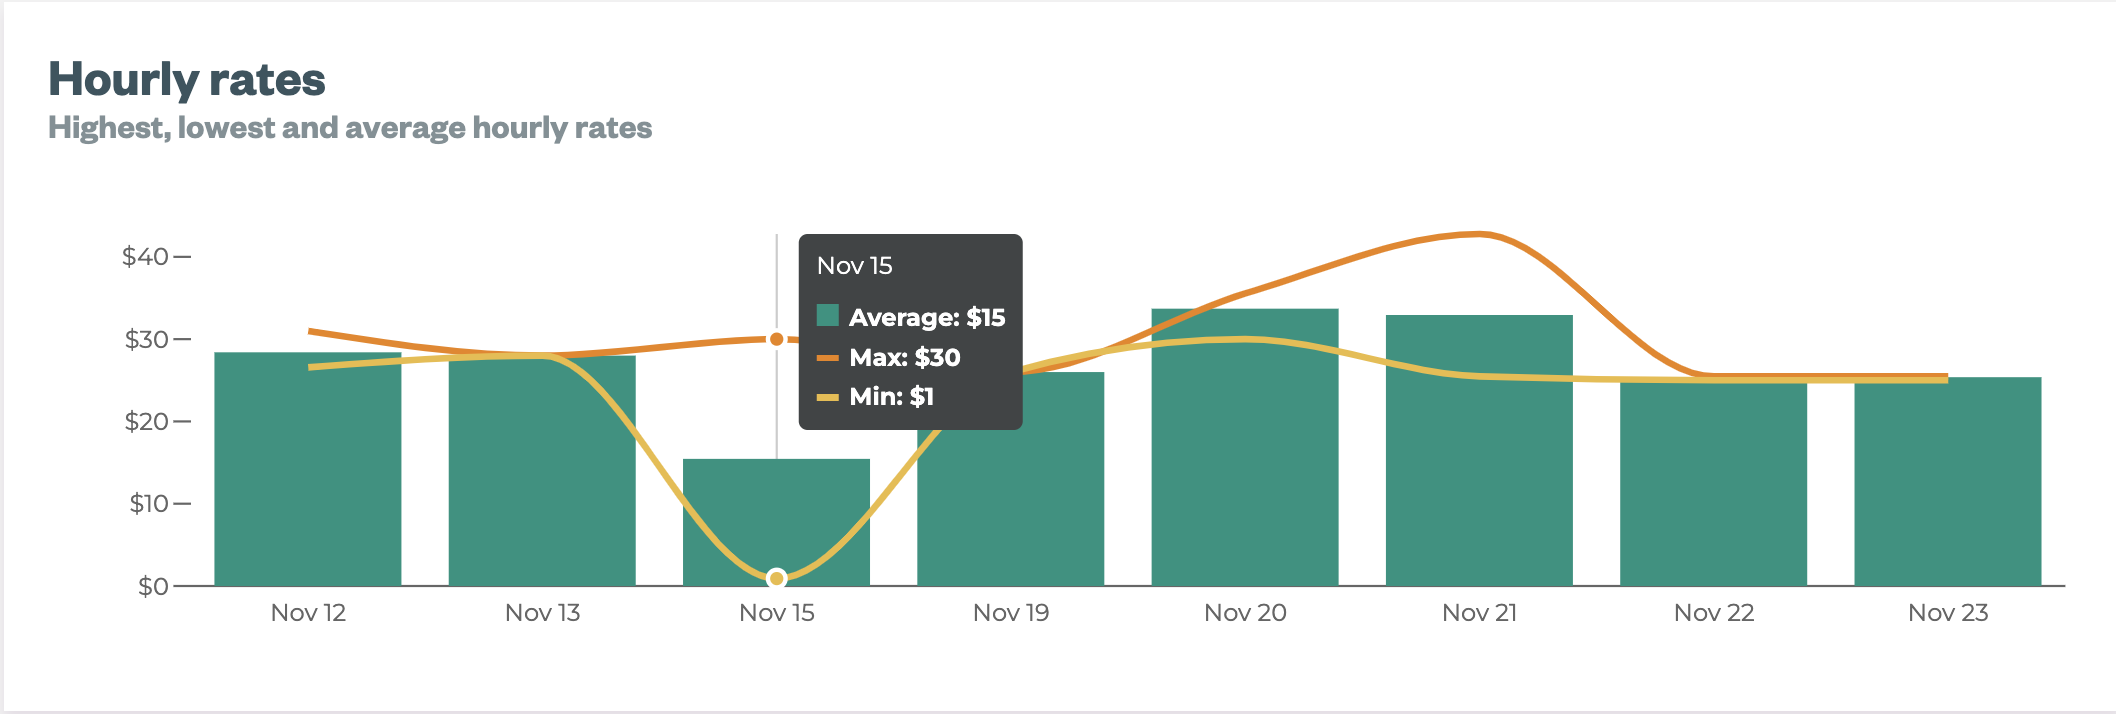Screen dimensions: 2116x714
Task: Select the Nov 13 bar
Action: click(542, 470)
